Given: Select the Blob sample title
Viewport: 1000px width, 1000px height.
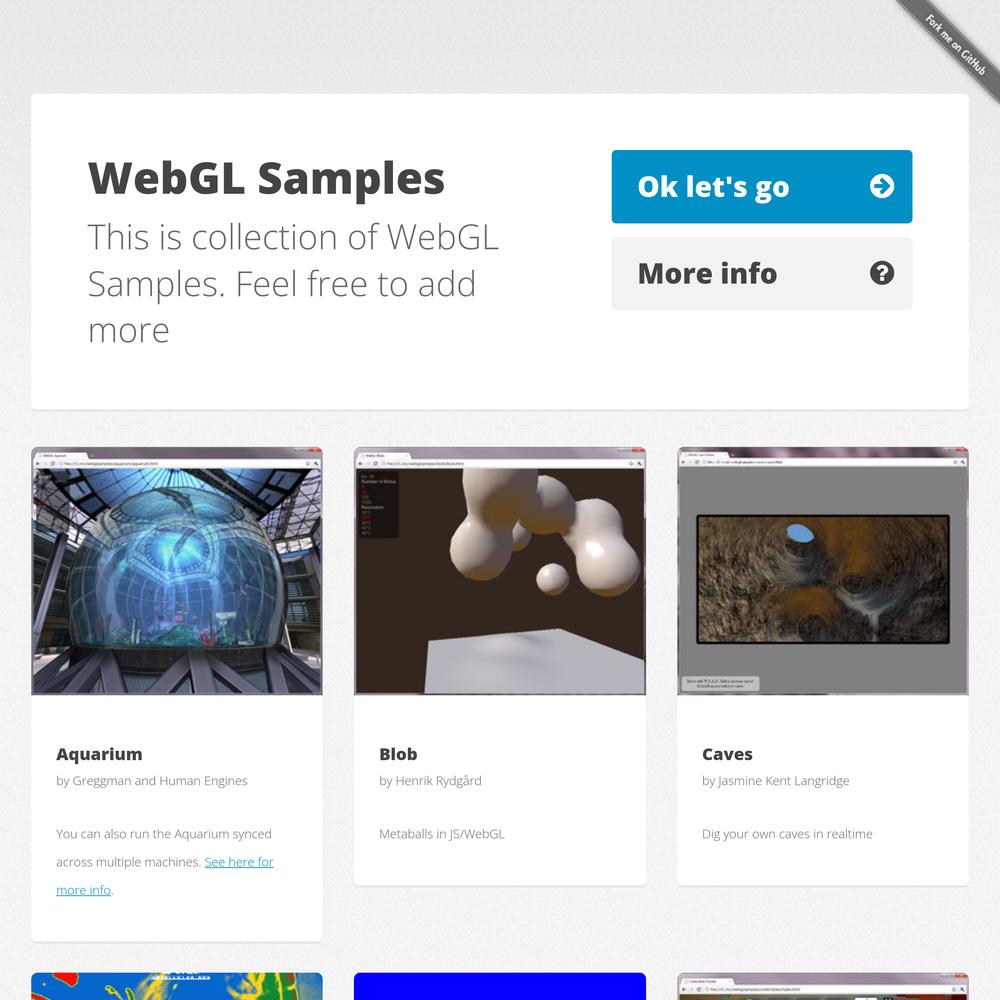Looking at the screenshot, I should [398, 754].
